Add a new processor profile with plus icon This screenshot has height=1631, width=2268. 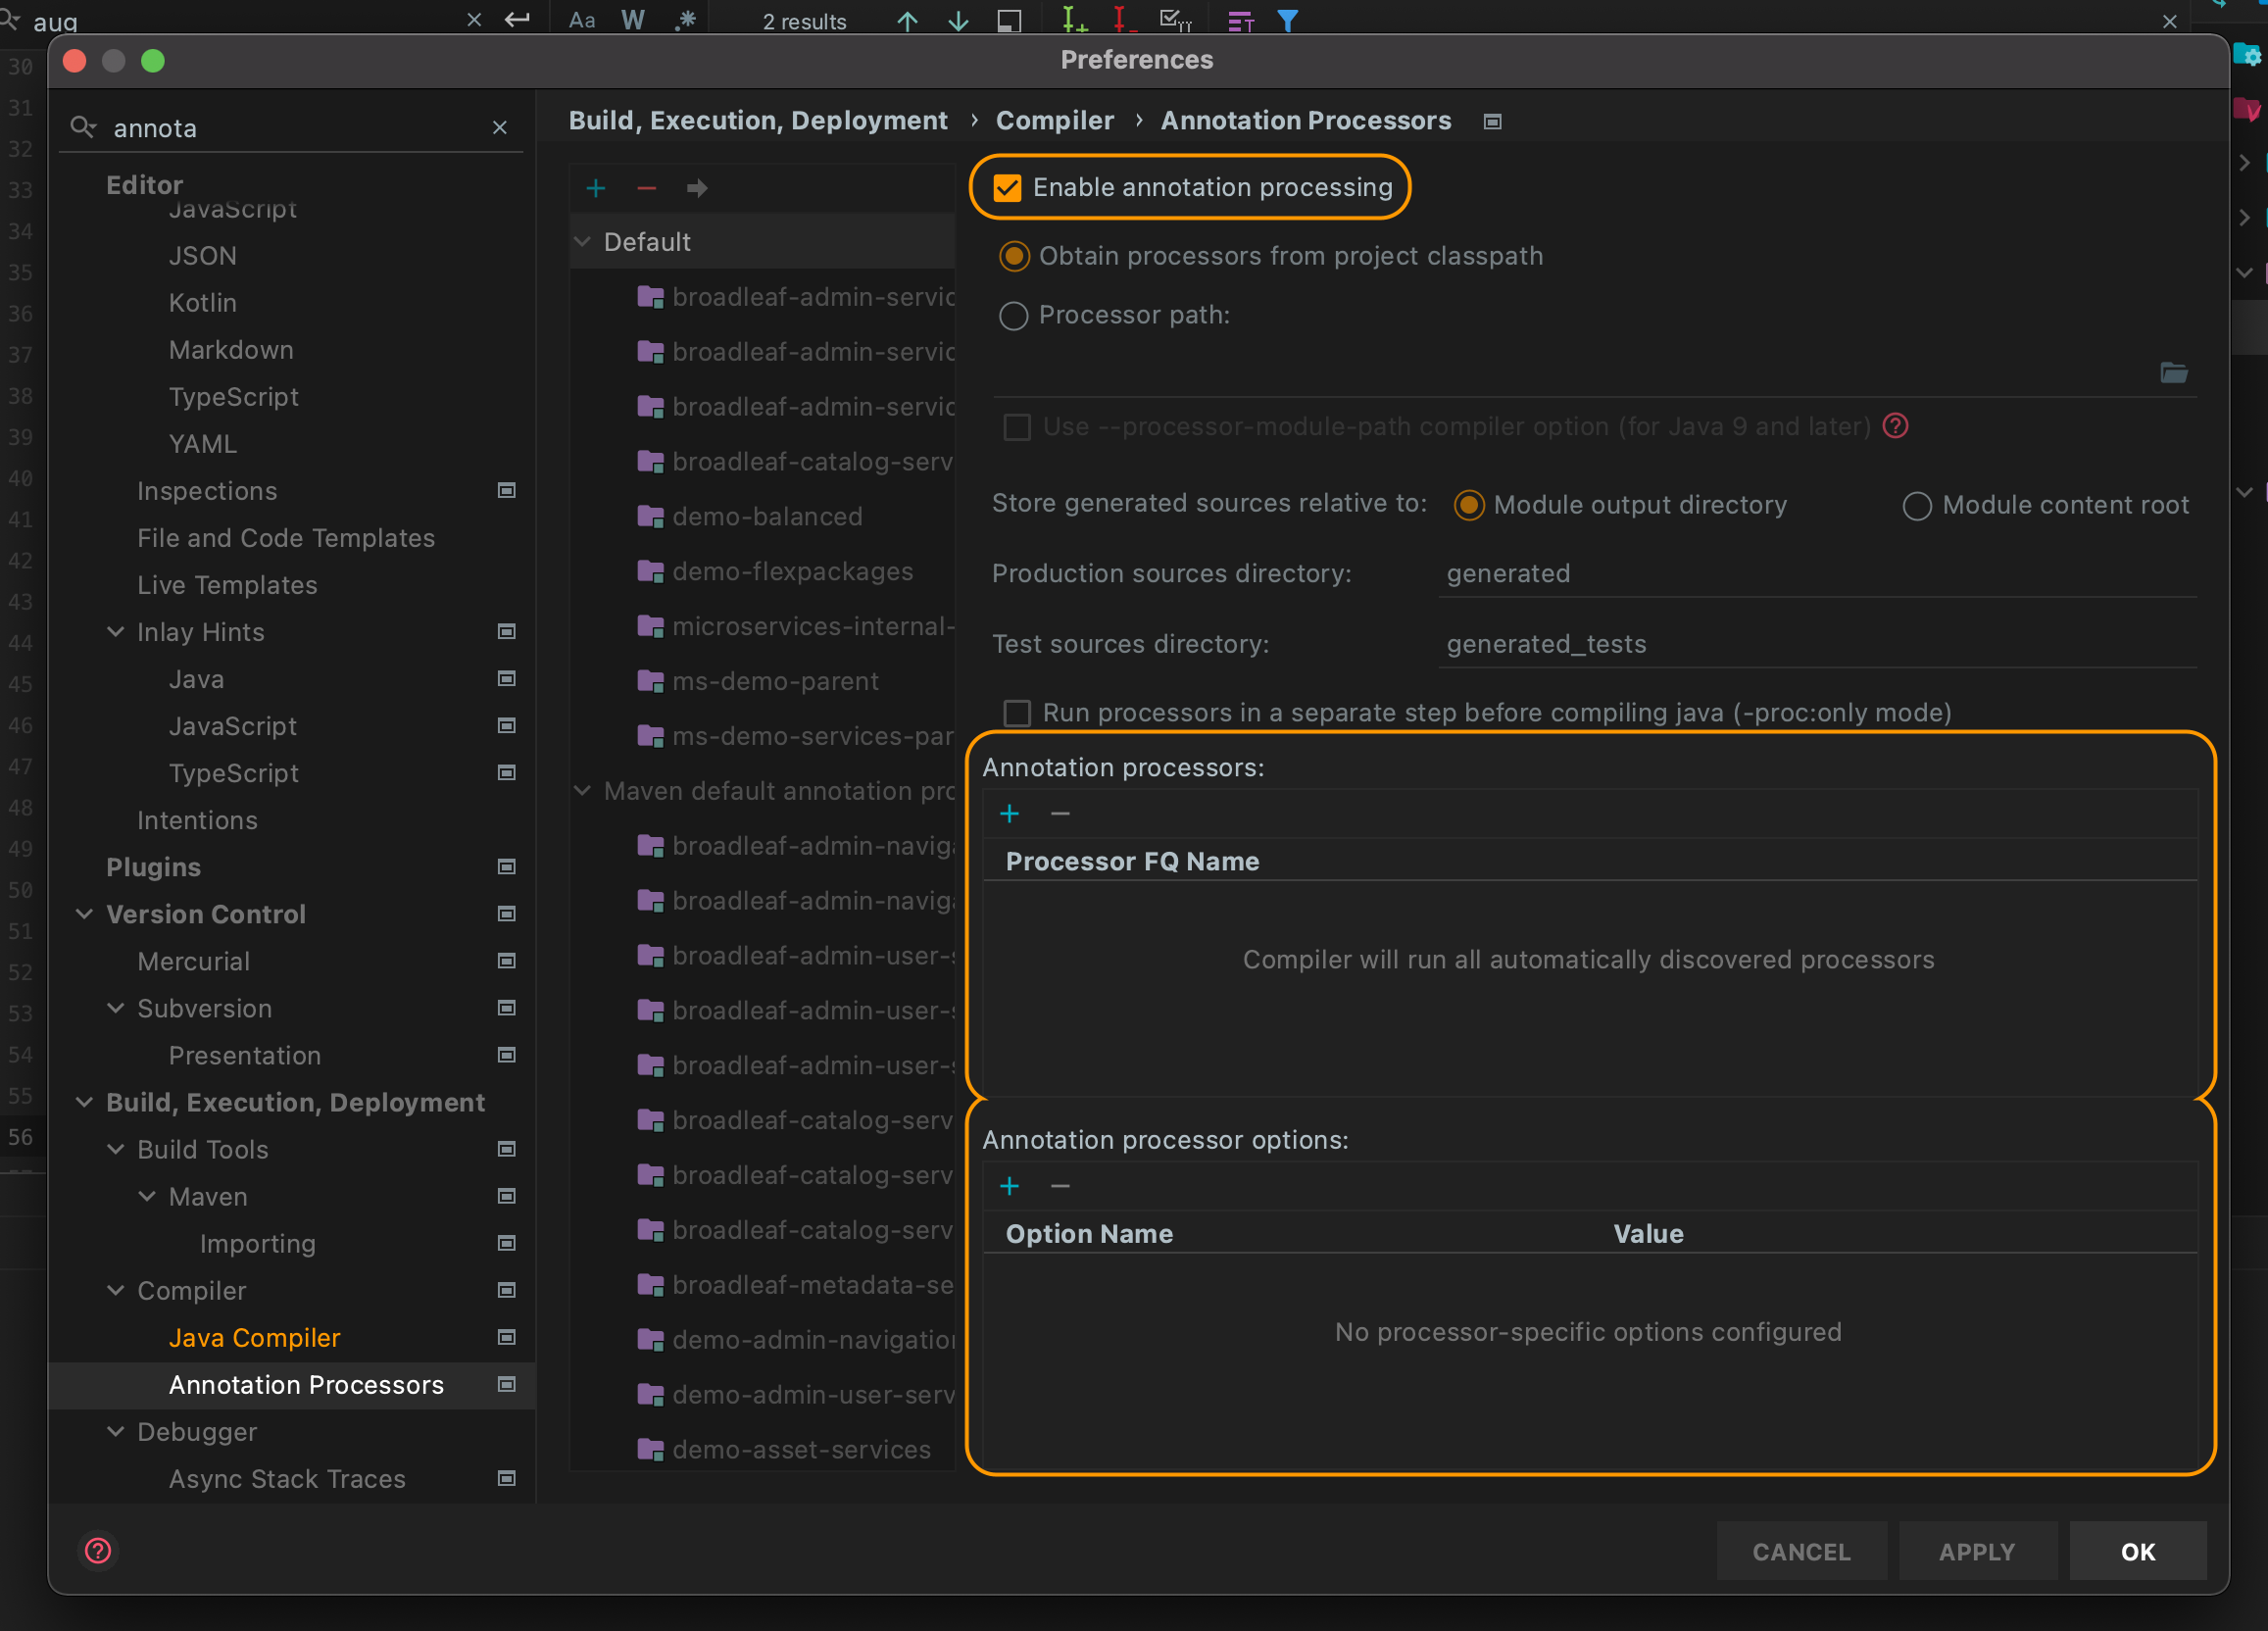596,188
